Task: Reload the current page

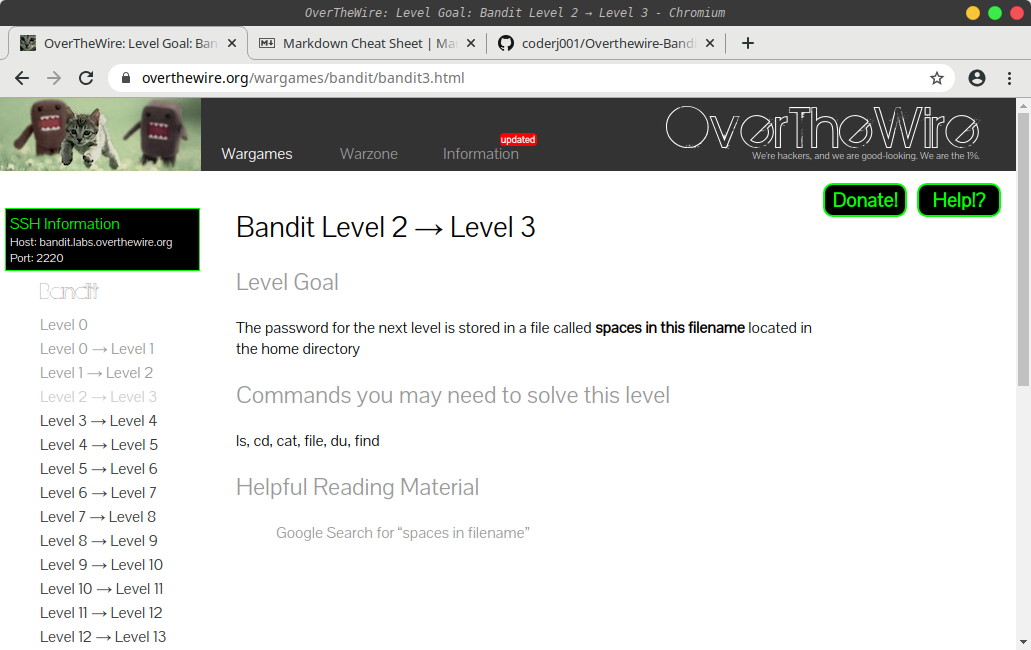Action: [86, 78]
